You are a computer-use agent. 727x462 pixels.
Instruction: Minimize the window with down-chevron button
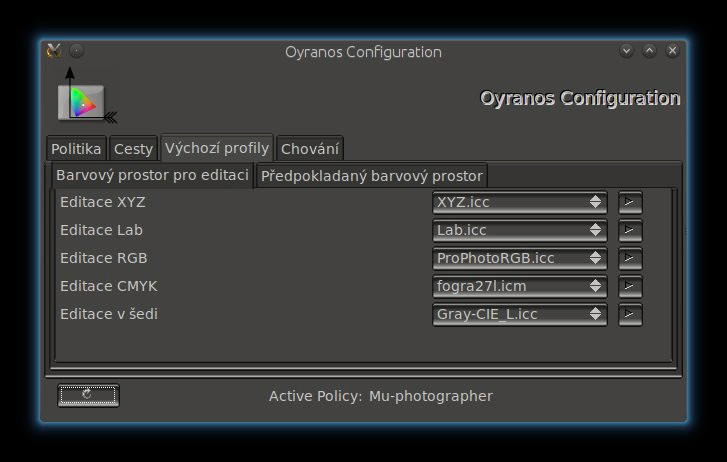coord(626,50)
